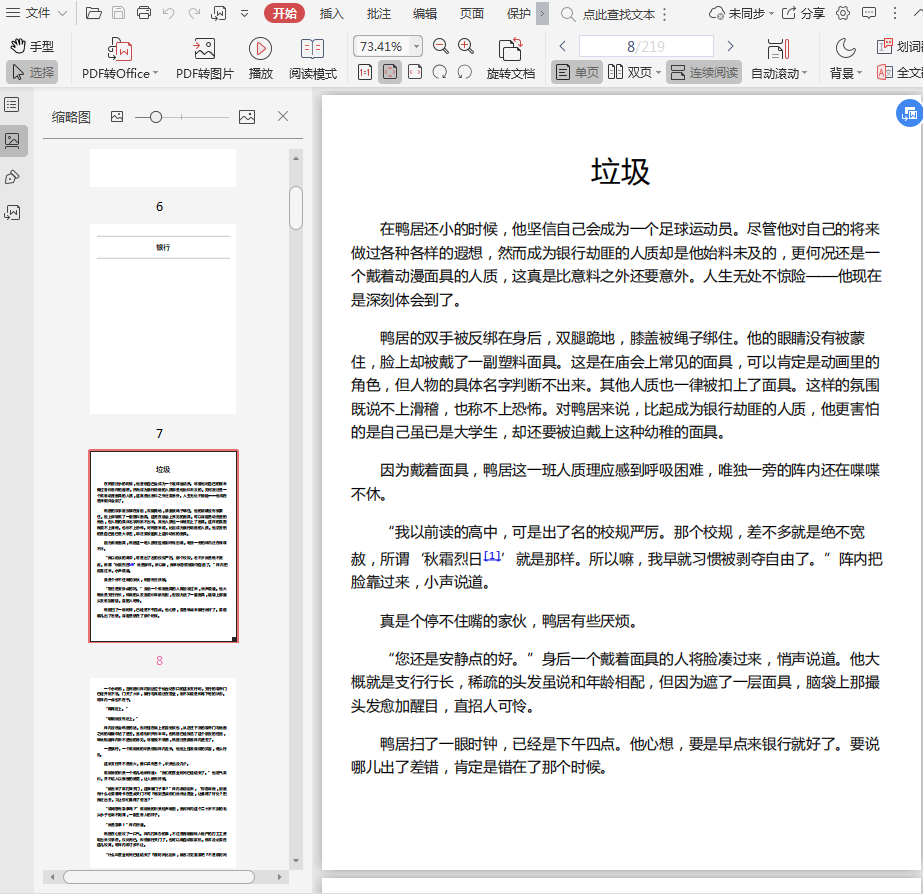Open 自动滚动 auto scroll dropdown
Viewport: 923px width, 894px height.
click(x=778, y=58)
